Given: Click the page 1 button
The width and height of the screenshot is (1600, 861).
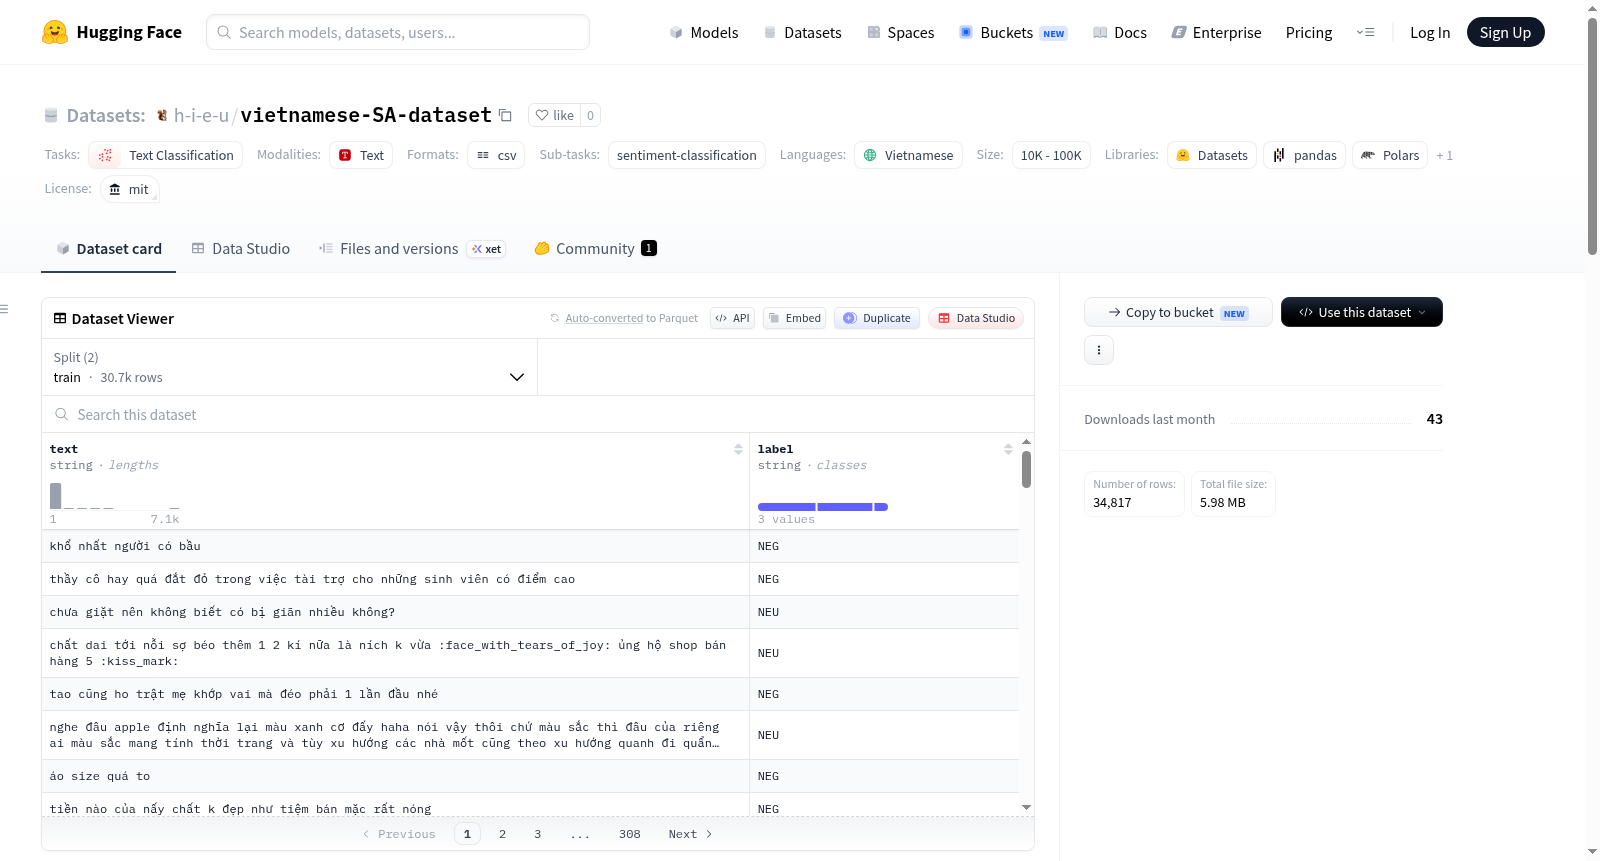Looking at the screenshot, I should pyautogui.click(x=467, y=834).
